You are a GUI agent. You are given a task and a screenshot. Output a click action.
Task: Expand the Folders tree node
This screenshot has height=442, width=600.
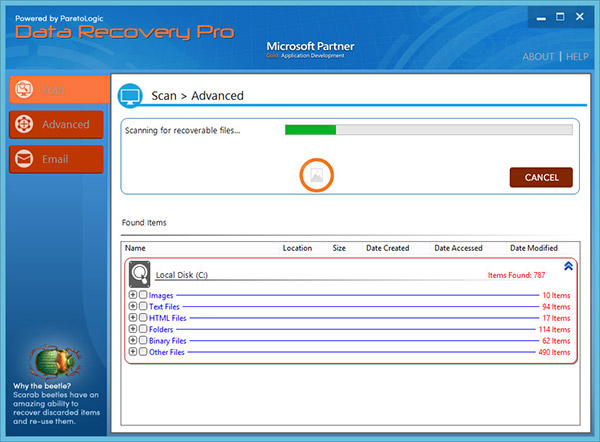[132, 329]
